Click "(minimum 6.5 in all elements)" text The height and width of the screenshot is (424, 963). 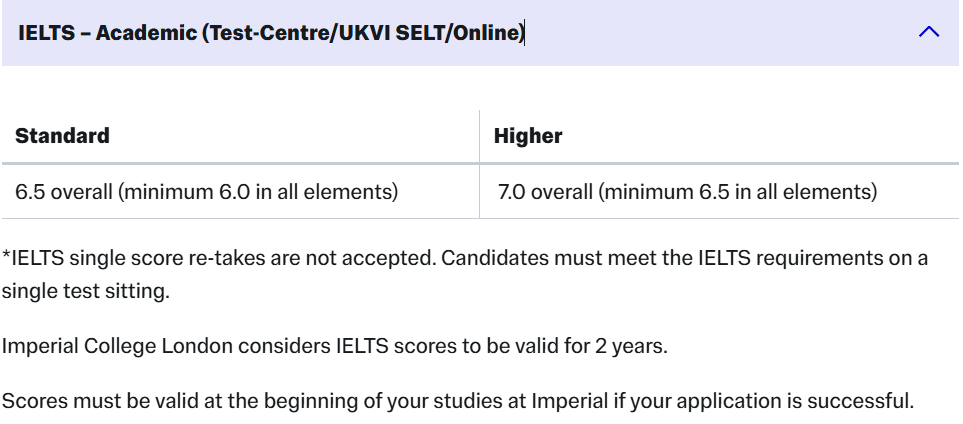point(738,191)
